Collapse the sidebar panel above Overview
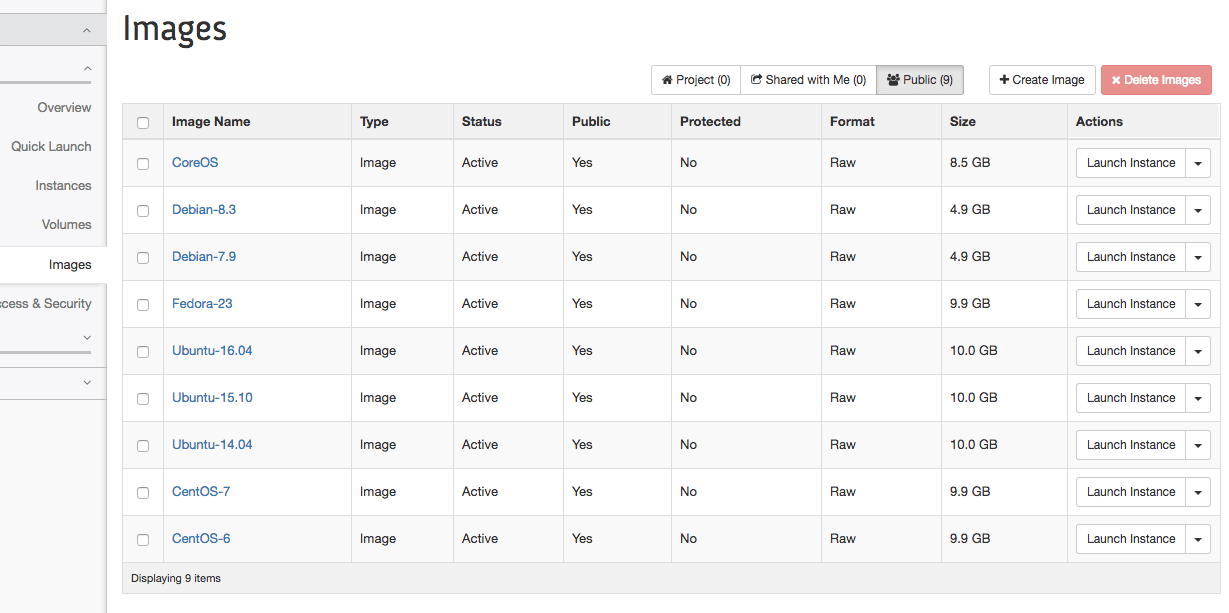 click(x=87, y=69)
